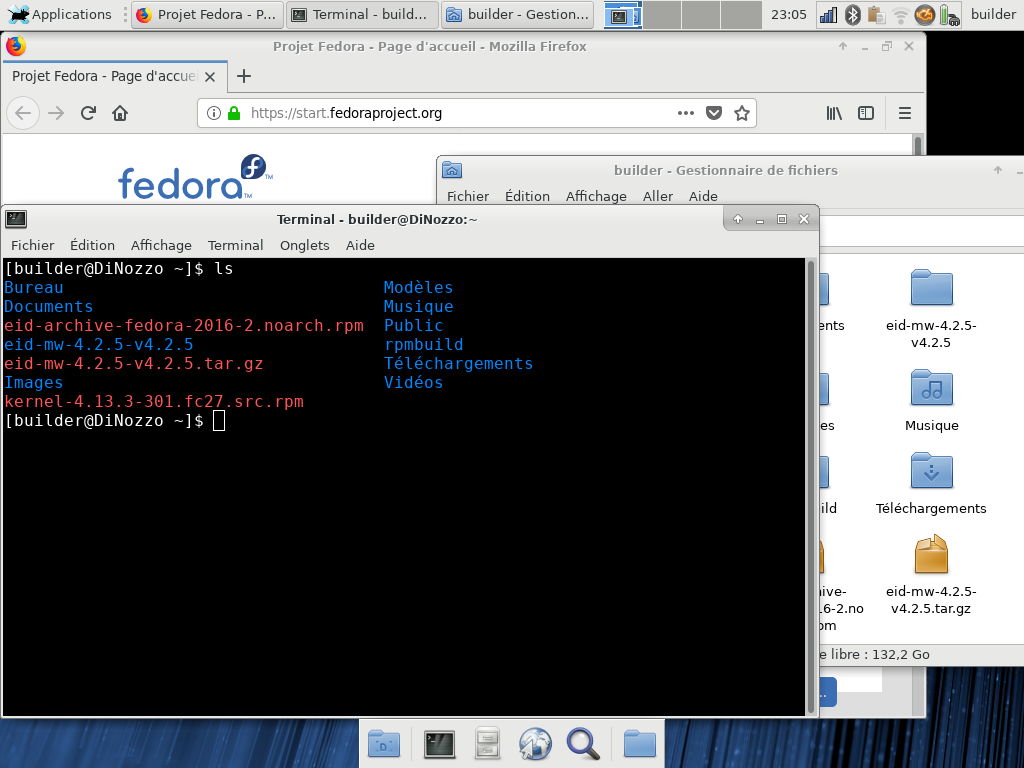Click Téléchargements in terminal output

458,364
